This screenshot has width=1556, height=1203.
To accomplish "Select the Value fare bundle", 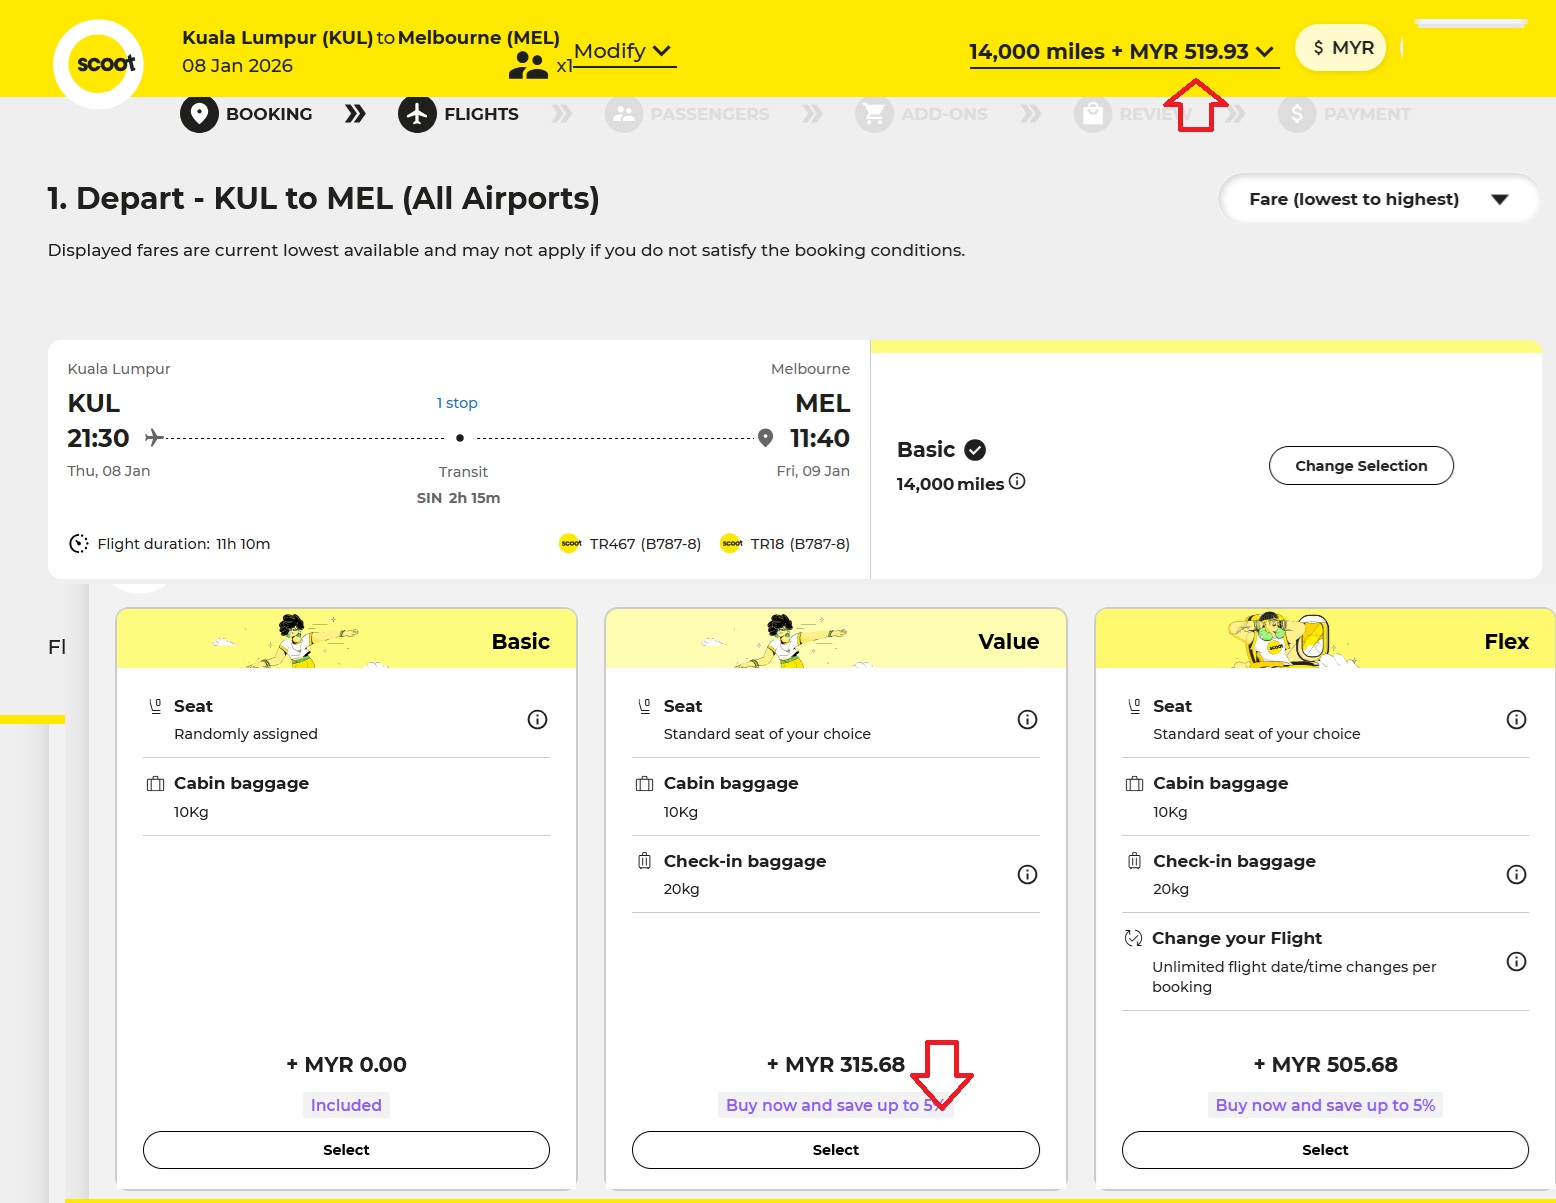I will (x=835, y=1150).
